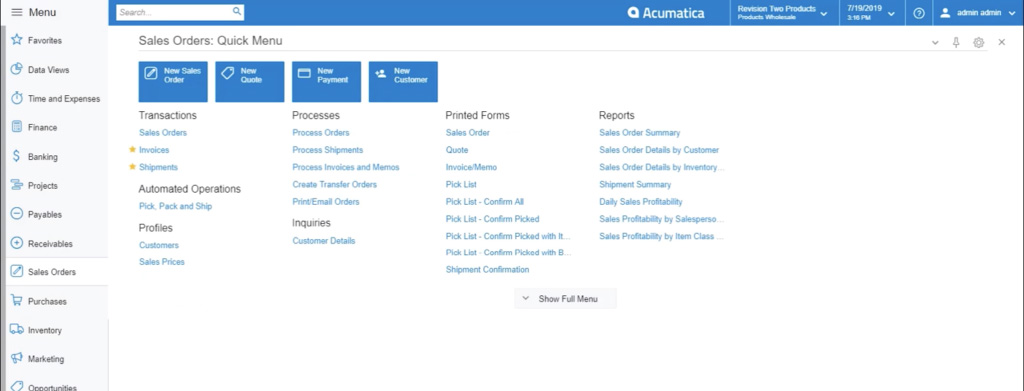
Task: Open Favorites star icon in sidebar
Action: (17, 40)
